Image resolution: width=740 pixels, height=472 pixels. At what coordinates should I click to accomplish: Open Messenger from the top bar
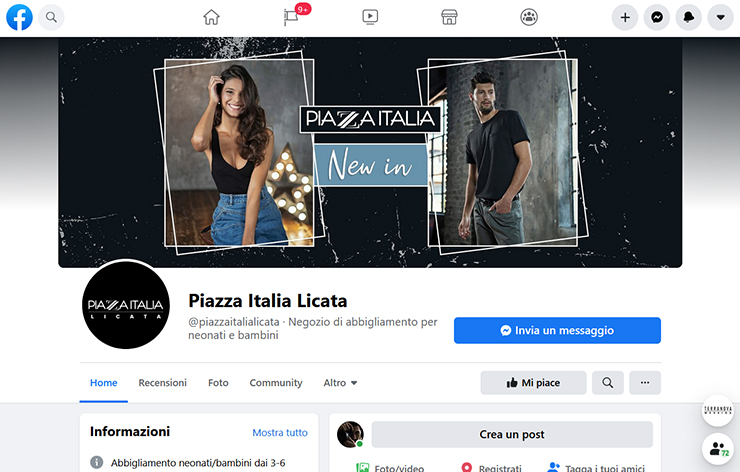(x=657, y=17)
